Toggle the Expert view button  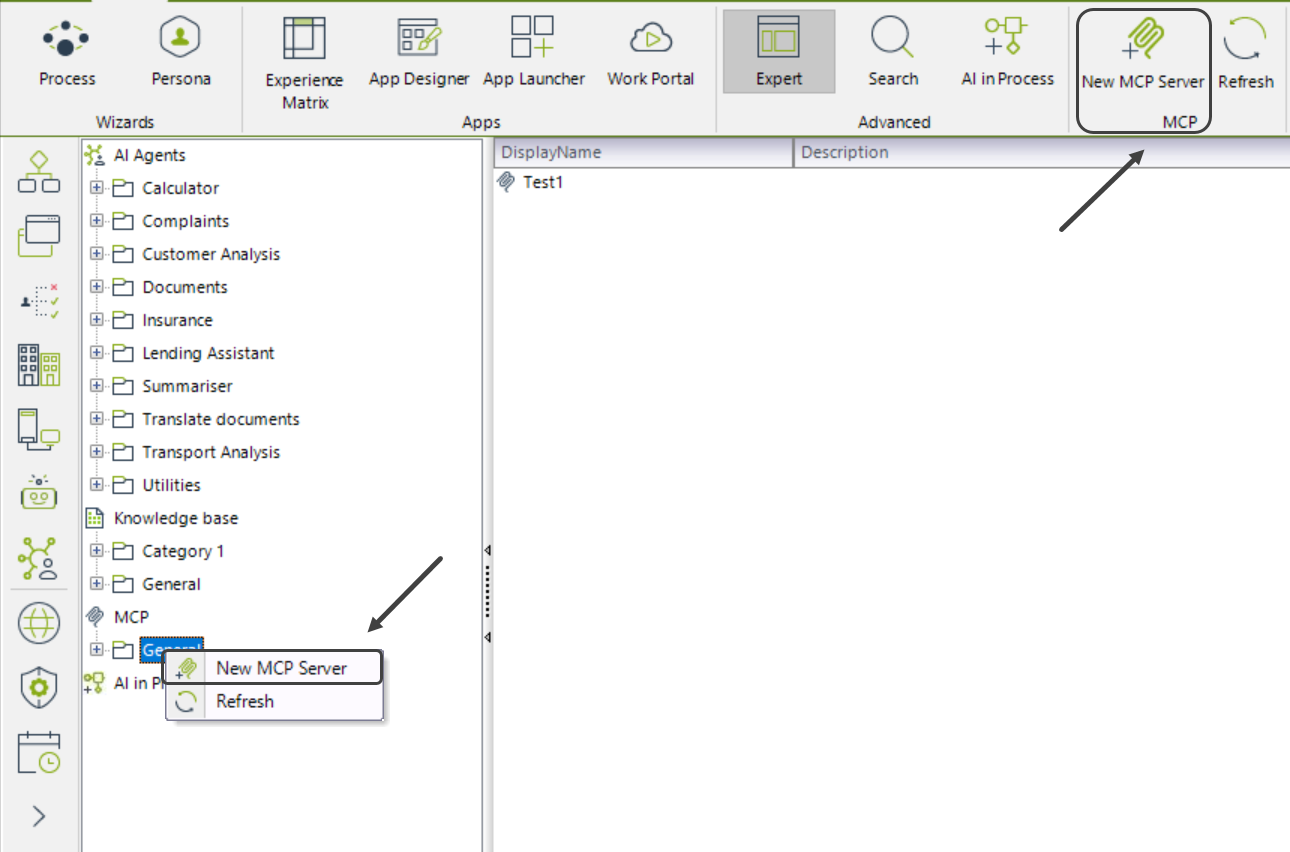pos(779,52)
